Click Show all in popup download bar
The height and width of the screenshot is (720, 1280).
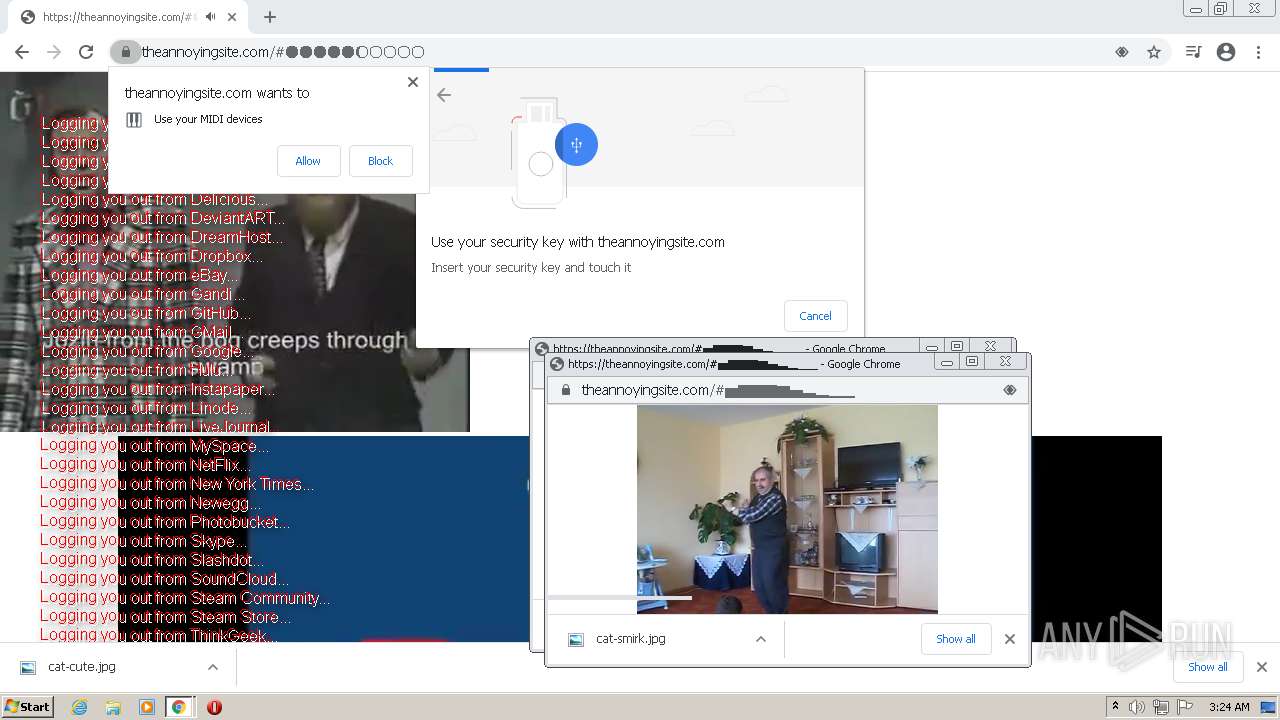click(955, 639)
